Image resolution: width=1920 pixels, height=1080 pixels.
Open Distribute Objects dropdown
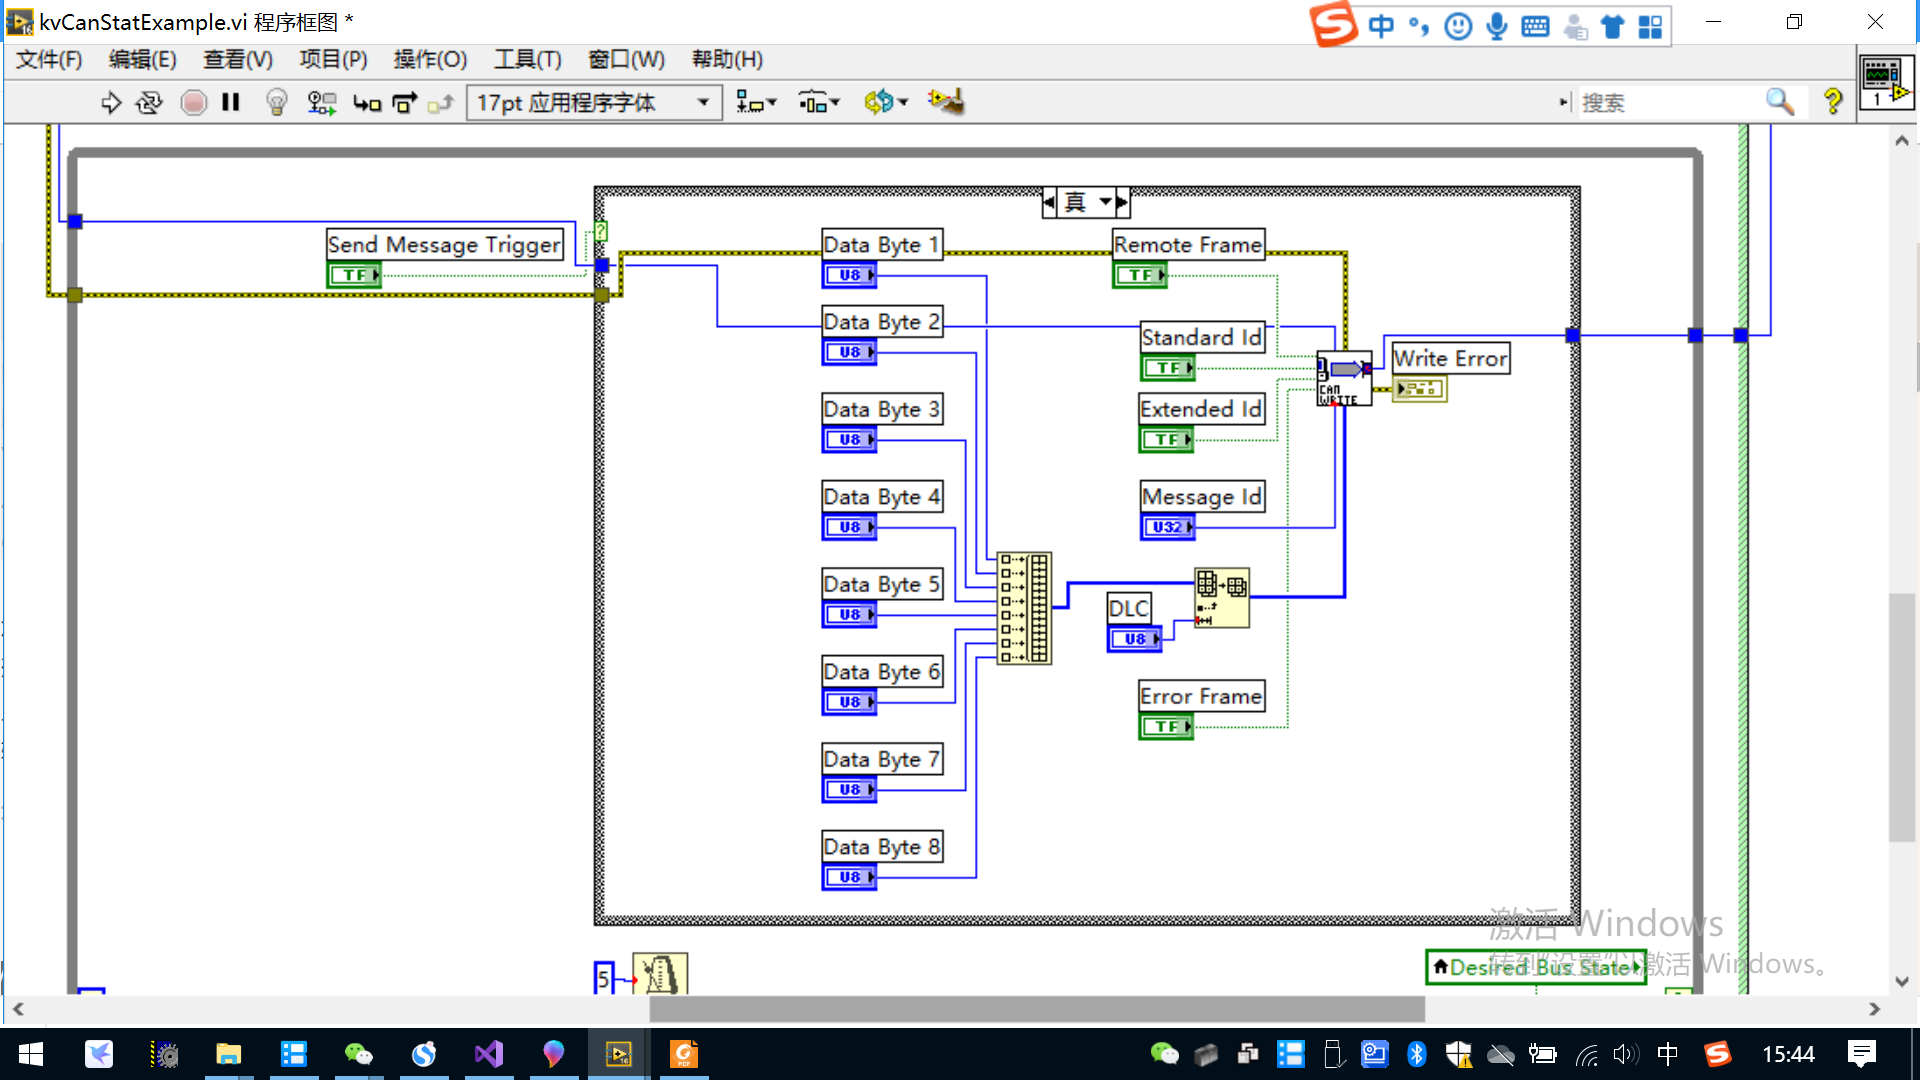tap(819, 102)
